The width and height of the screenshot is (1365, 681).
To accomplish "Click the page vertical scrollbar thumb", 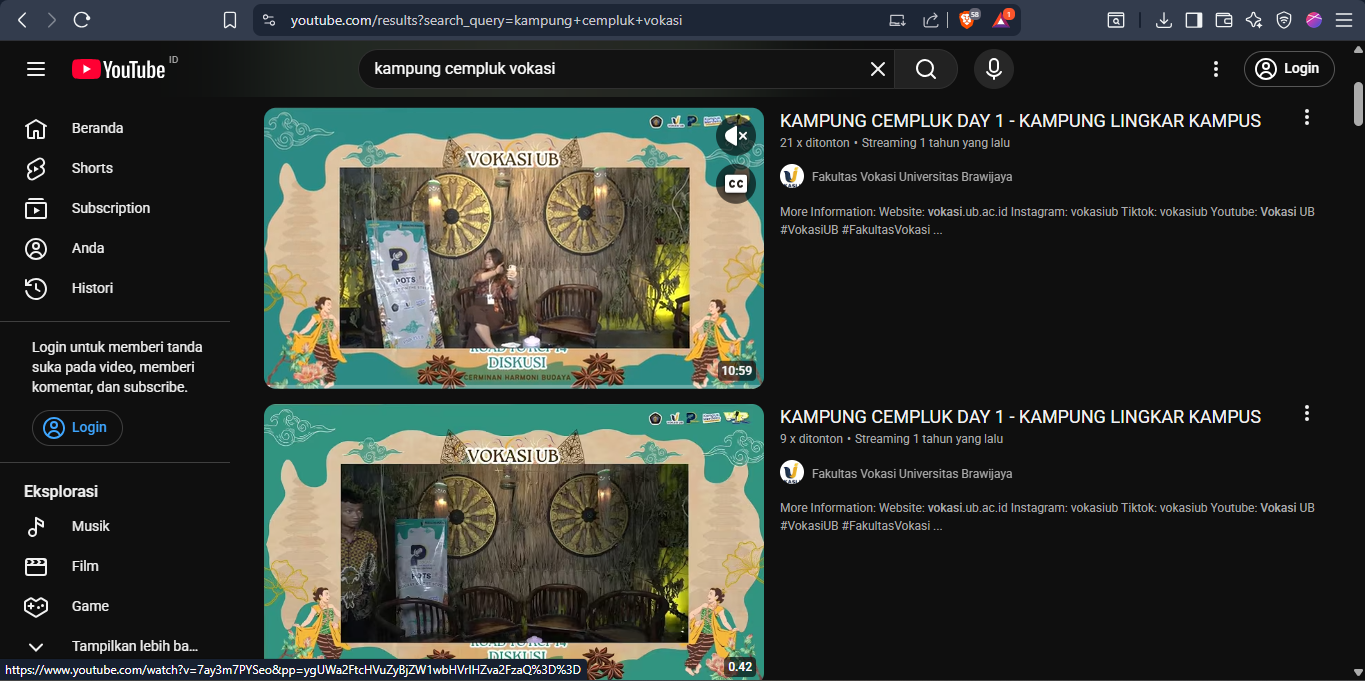I will pos(1358,103).
